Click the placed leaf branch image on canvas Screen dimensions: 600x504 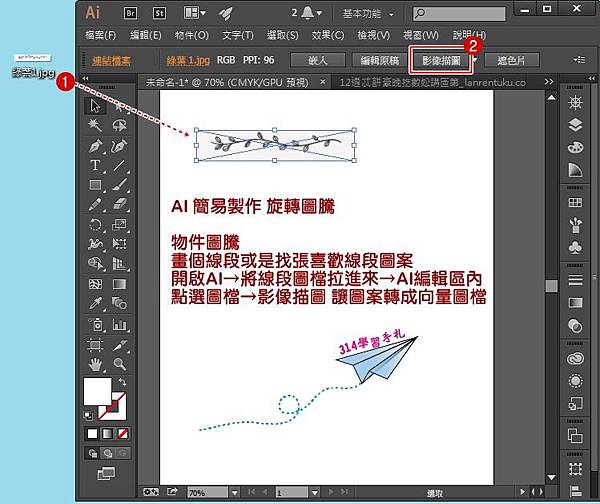273,145
